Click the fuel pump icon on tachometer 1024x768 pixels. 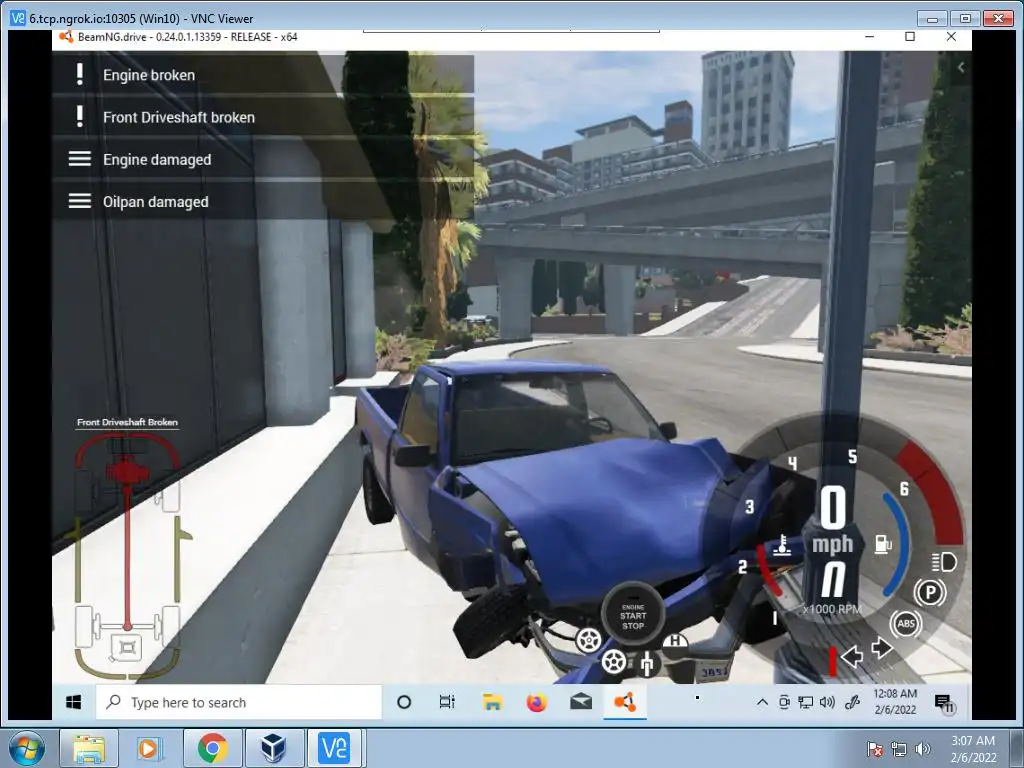point(883,543)
